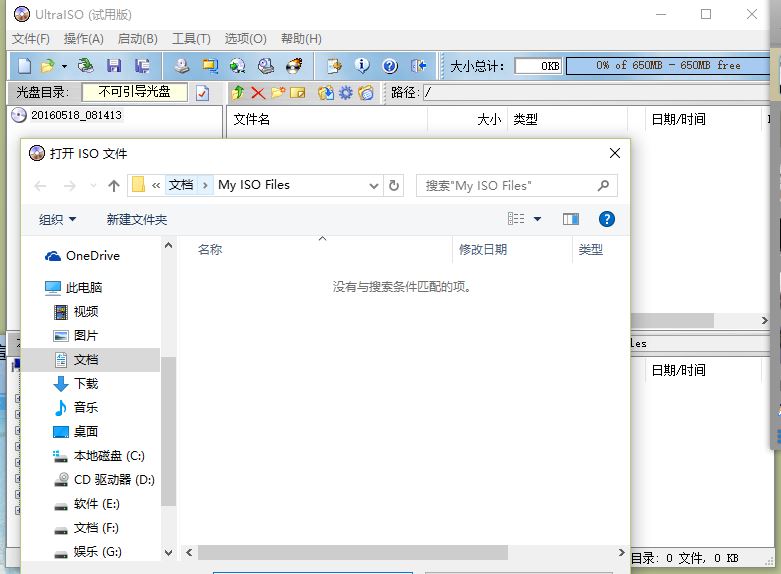The image size is (781, 574).
Task: Click the 路径 path input field
Action: (x=597, y=93)
